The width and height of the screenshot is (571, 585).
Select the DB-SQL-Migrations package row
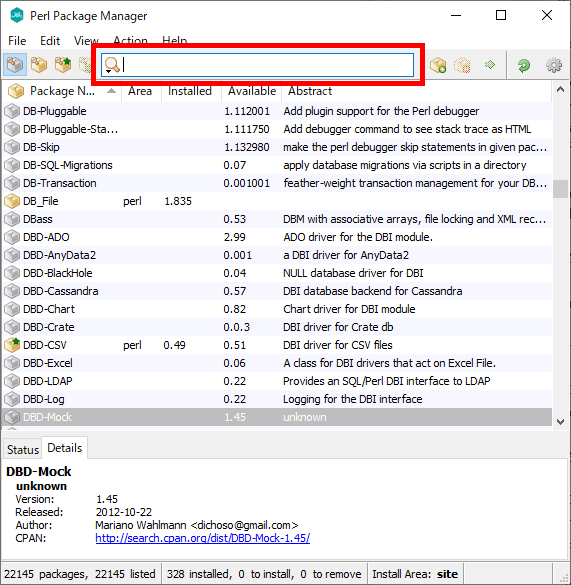click(277, 165)
